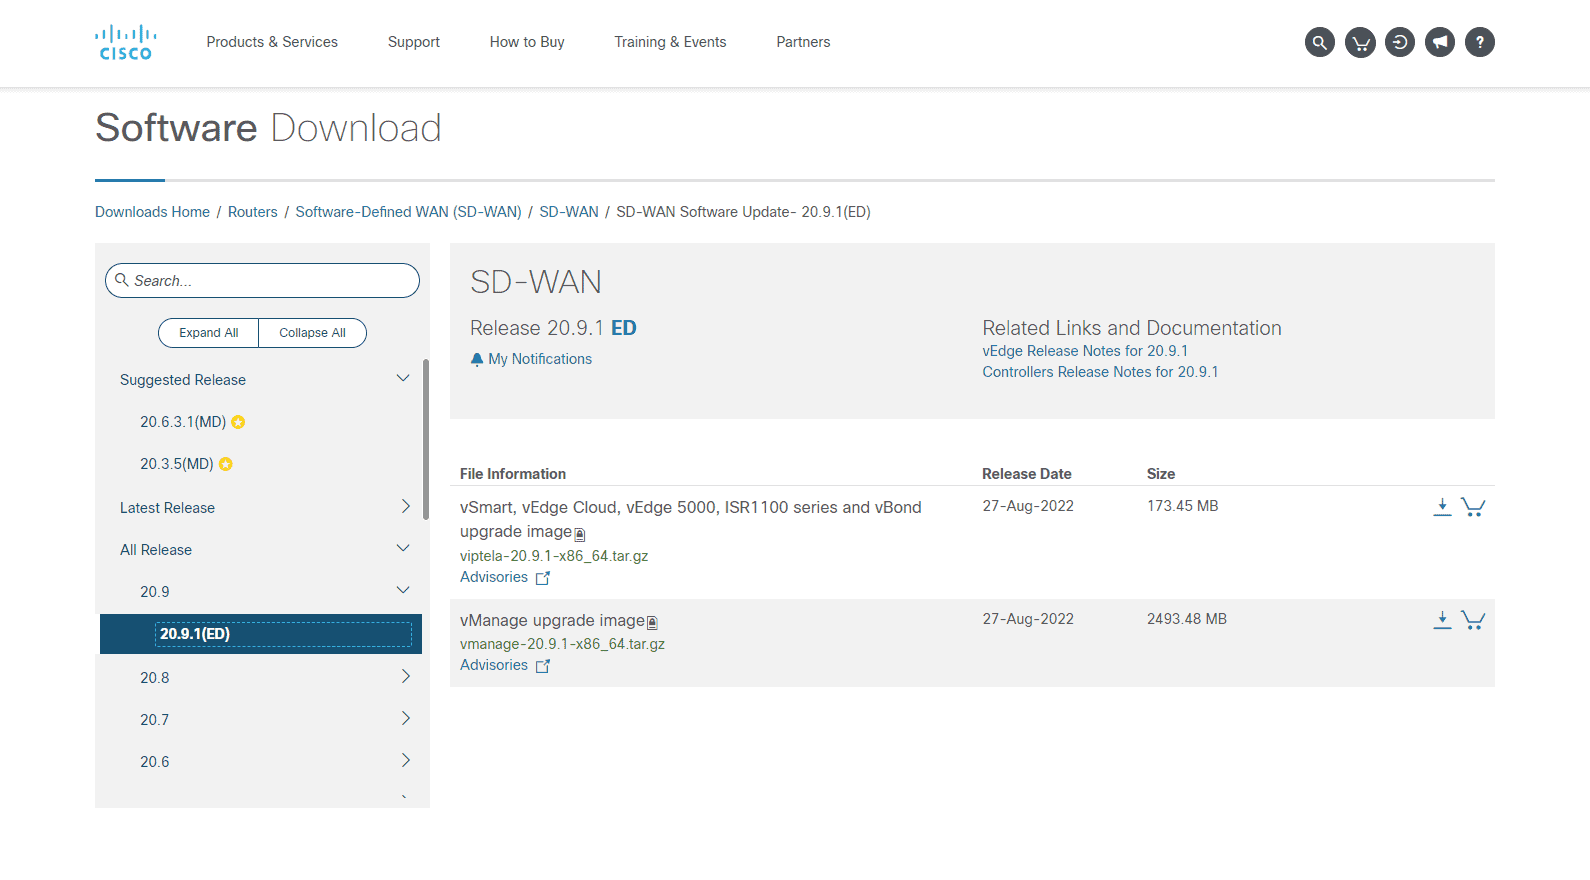Click file details icon after vManage upgrade image
This screenshot has height=880, width=1590.
click(652, 622)
